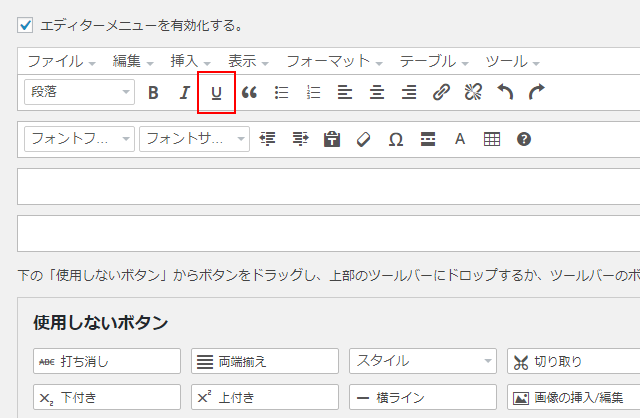Screen dimensions: 640x418
Task: Click the Bold formatting icon
Action: [153, 92]
